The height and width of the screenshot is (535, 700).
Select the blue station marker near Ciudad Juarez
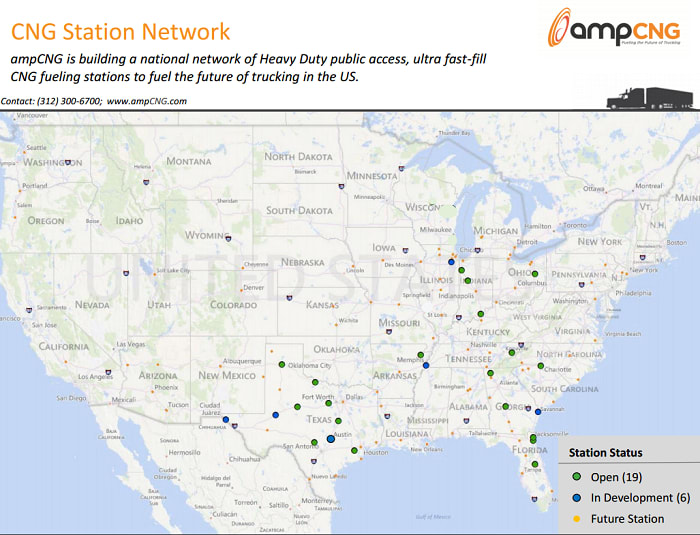pyautogui.click(x=225, y=419)
